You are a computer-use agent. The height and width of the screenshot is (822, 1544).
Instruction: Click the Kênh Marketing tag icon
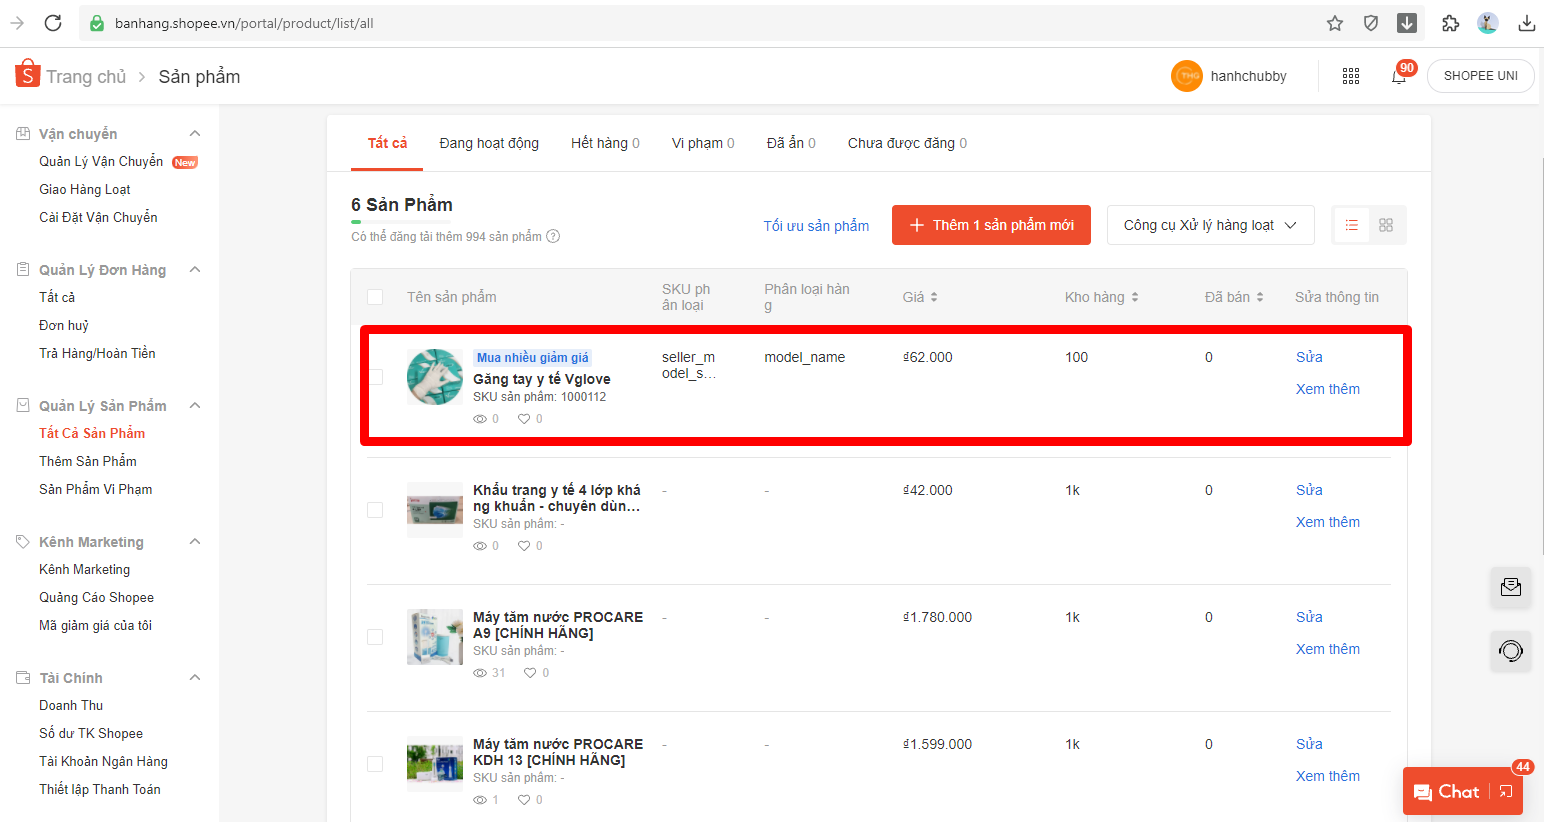[23, 541]
